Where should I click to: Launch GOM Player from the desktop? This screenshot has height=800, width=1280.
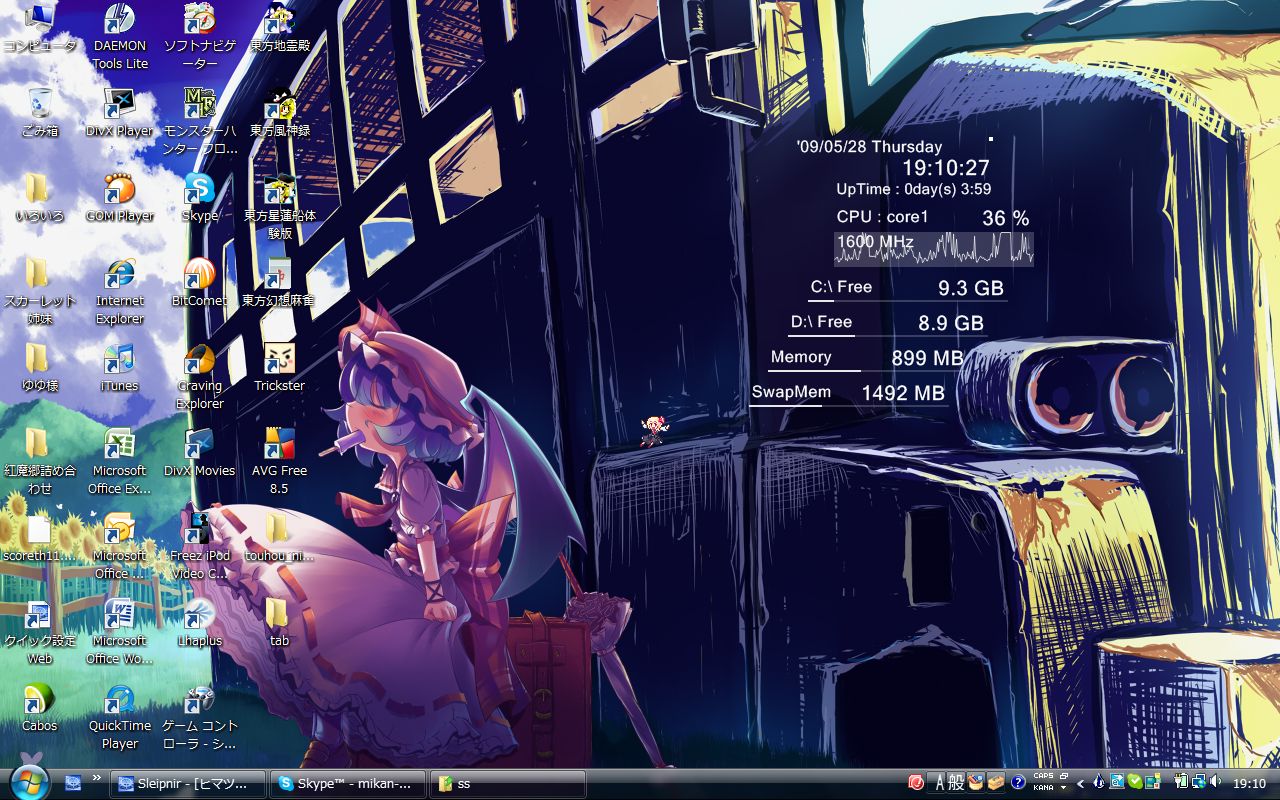(120, 198)
